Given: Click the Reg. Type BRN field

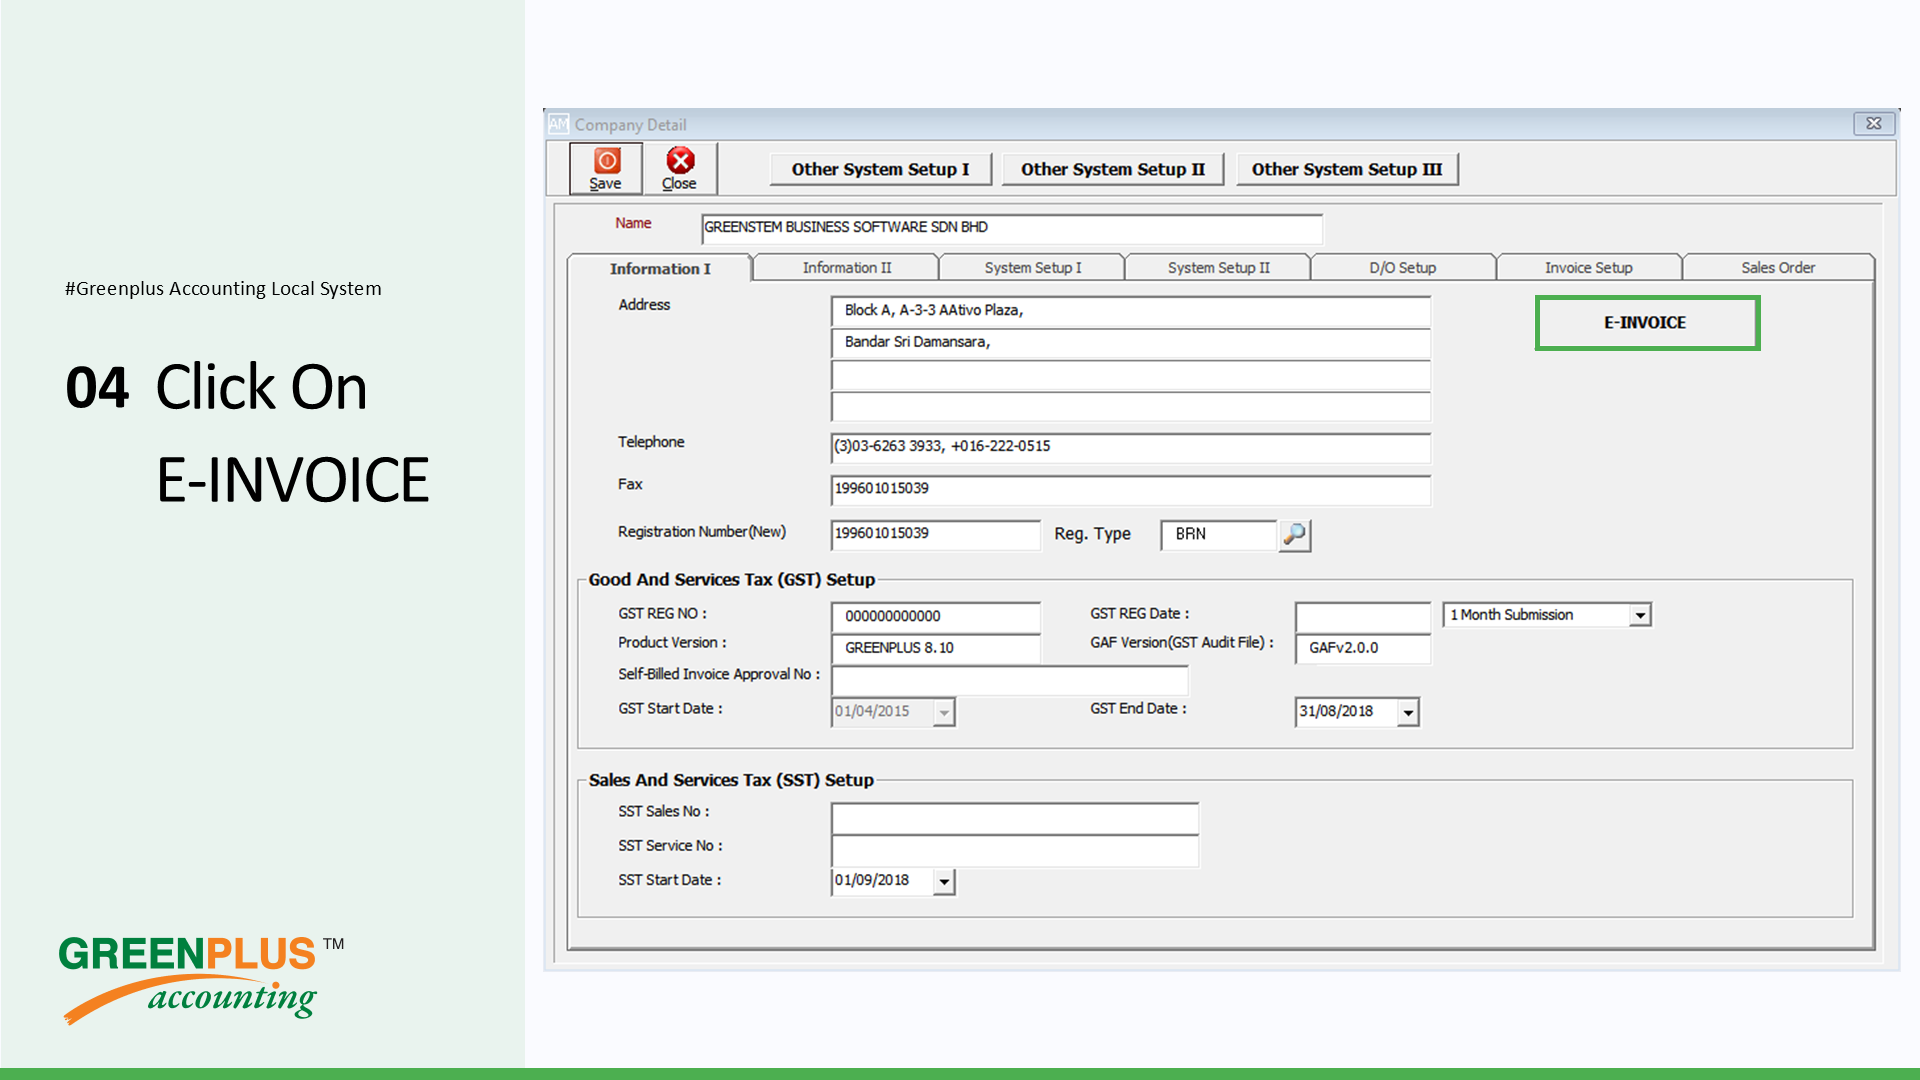Looking at the screenshot, I should click(1220, 535).
